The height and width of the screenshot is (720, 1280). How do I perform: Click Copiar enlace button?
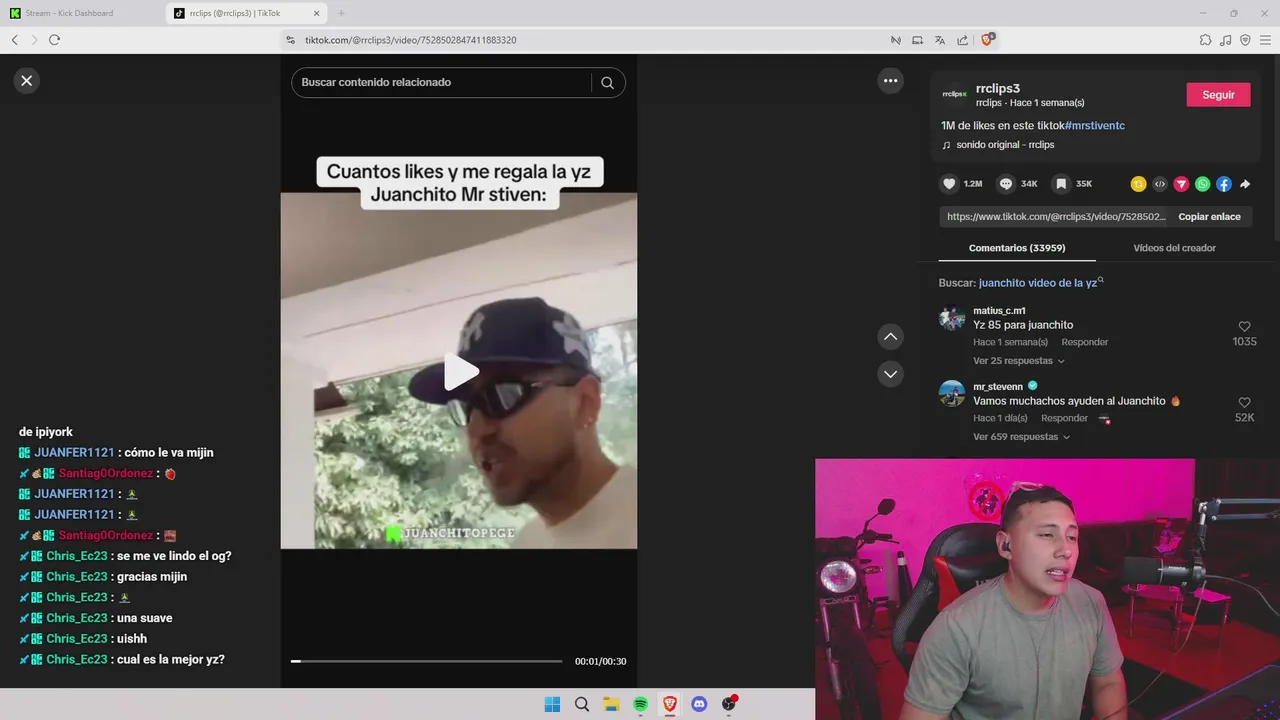pos(1209,217)
